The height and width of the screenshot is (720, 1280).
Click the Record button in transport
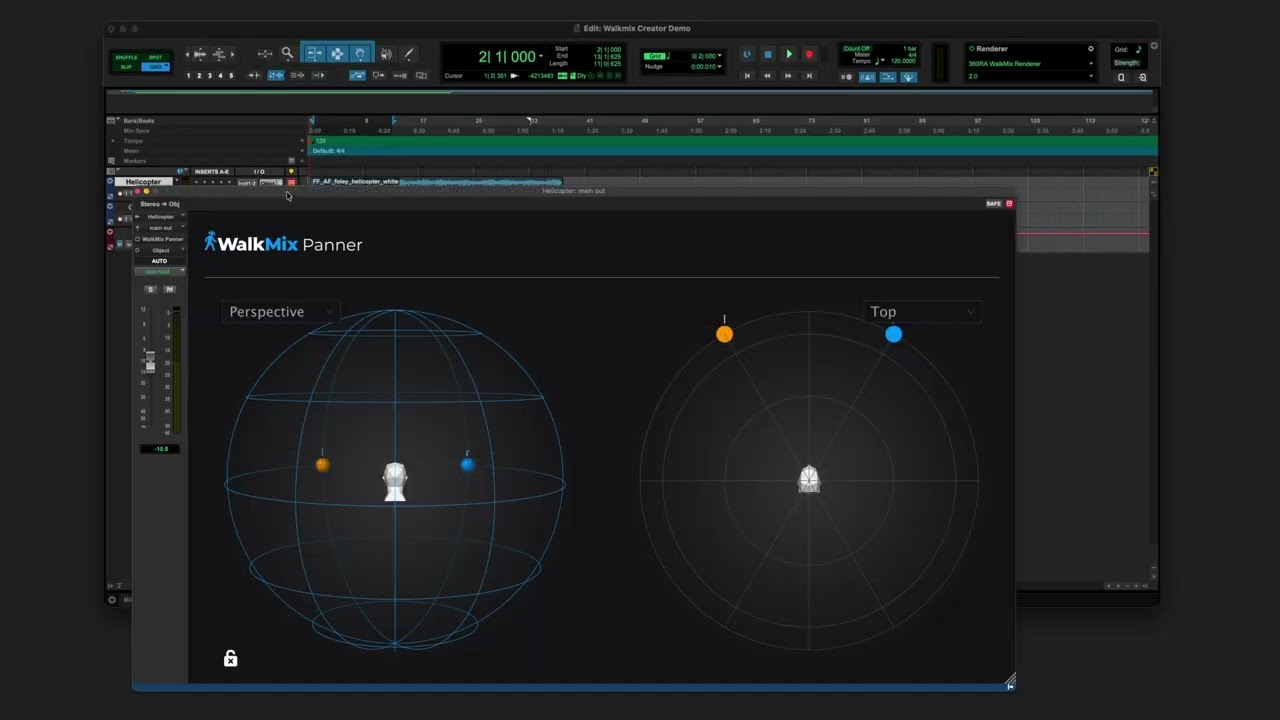809,54
